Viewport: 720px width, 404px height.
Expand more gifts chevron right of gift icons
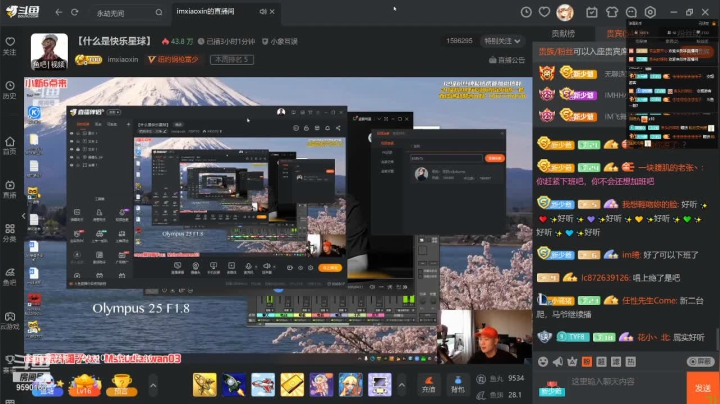402,386
